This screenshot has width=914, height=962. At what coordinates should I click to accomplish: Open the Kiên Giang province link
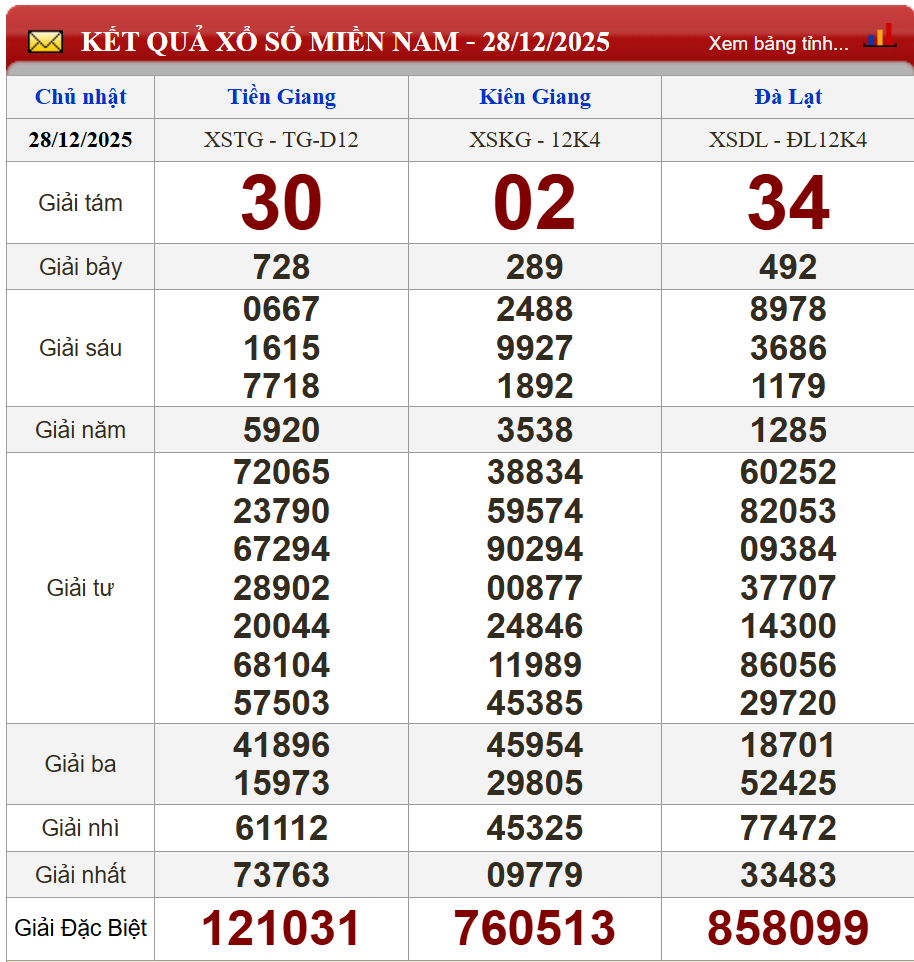coord(535,97)
